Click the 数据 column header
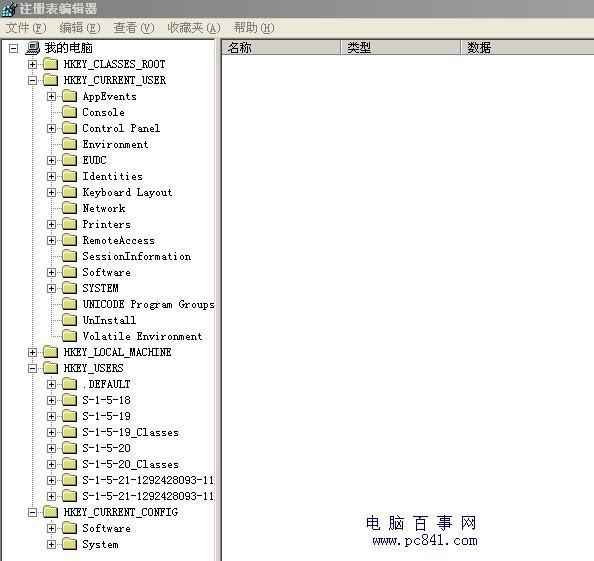The height and width of the screenshot is (561, 594). pyautogui.click(x=528, y=48)
